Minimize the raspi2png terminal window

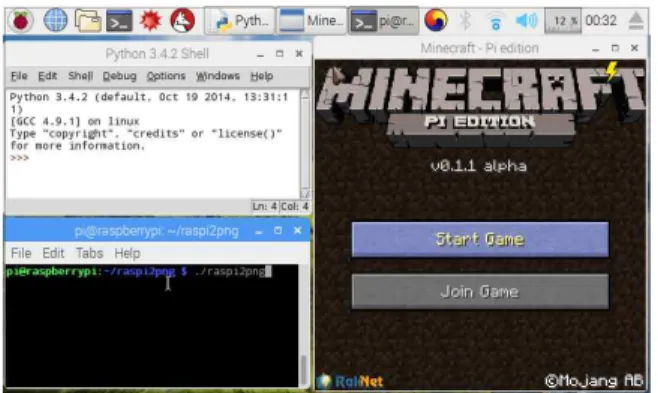tap(259, 231)
